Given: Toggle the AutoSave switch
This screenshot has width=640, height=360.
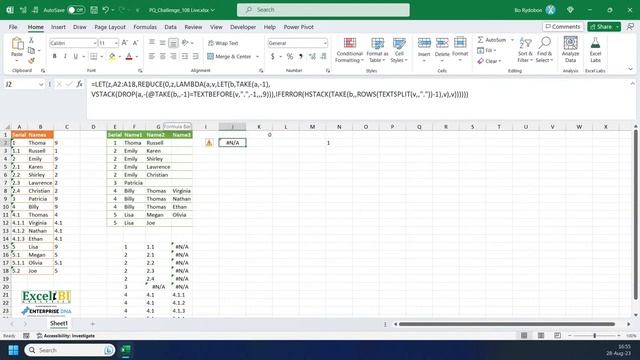Looking at the screenshot, I should [76, 10].
